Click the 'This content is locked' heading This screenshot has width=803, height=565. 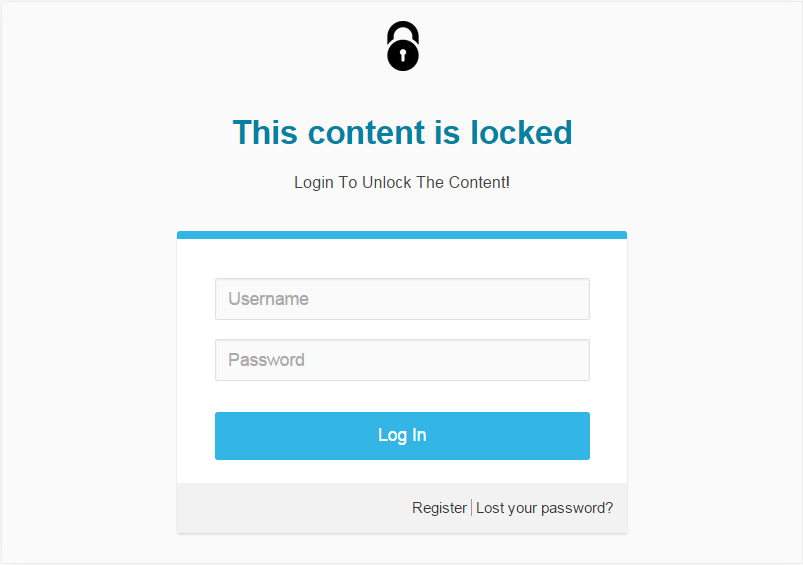pos(403,133)
